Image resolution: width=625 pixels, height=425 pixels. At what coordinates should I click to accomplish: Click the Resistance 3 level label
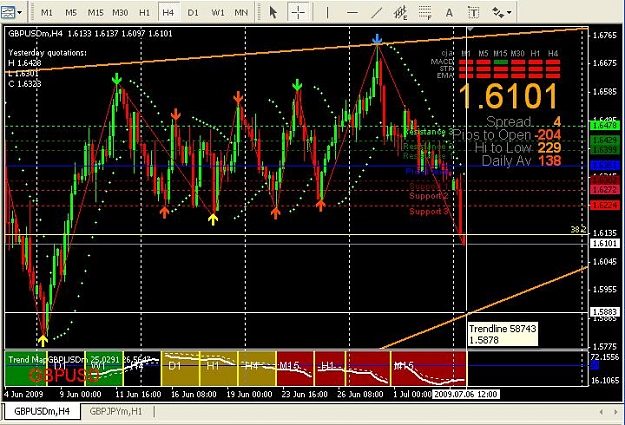coord(428,132)
